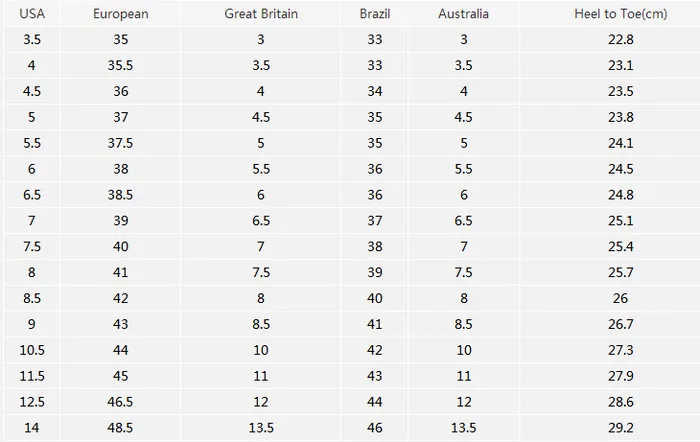Select Brazil size 46 cell
Image resolution: width=700 pixels, height=442 pixels.
coord(375,428)
